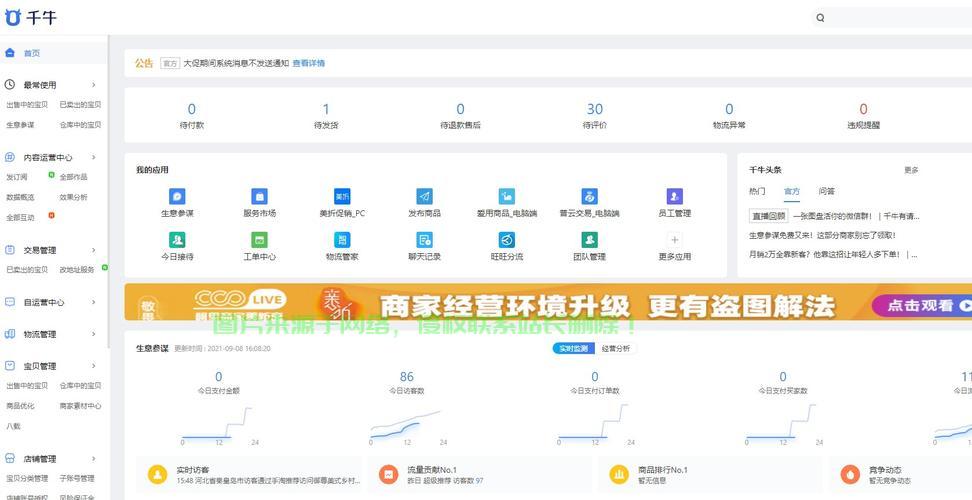Open 待退款售后 count
Image resolution: width=972 pixels, height=500 pixels.
click(x=461, y=116)
